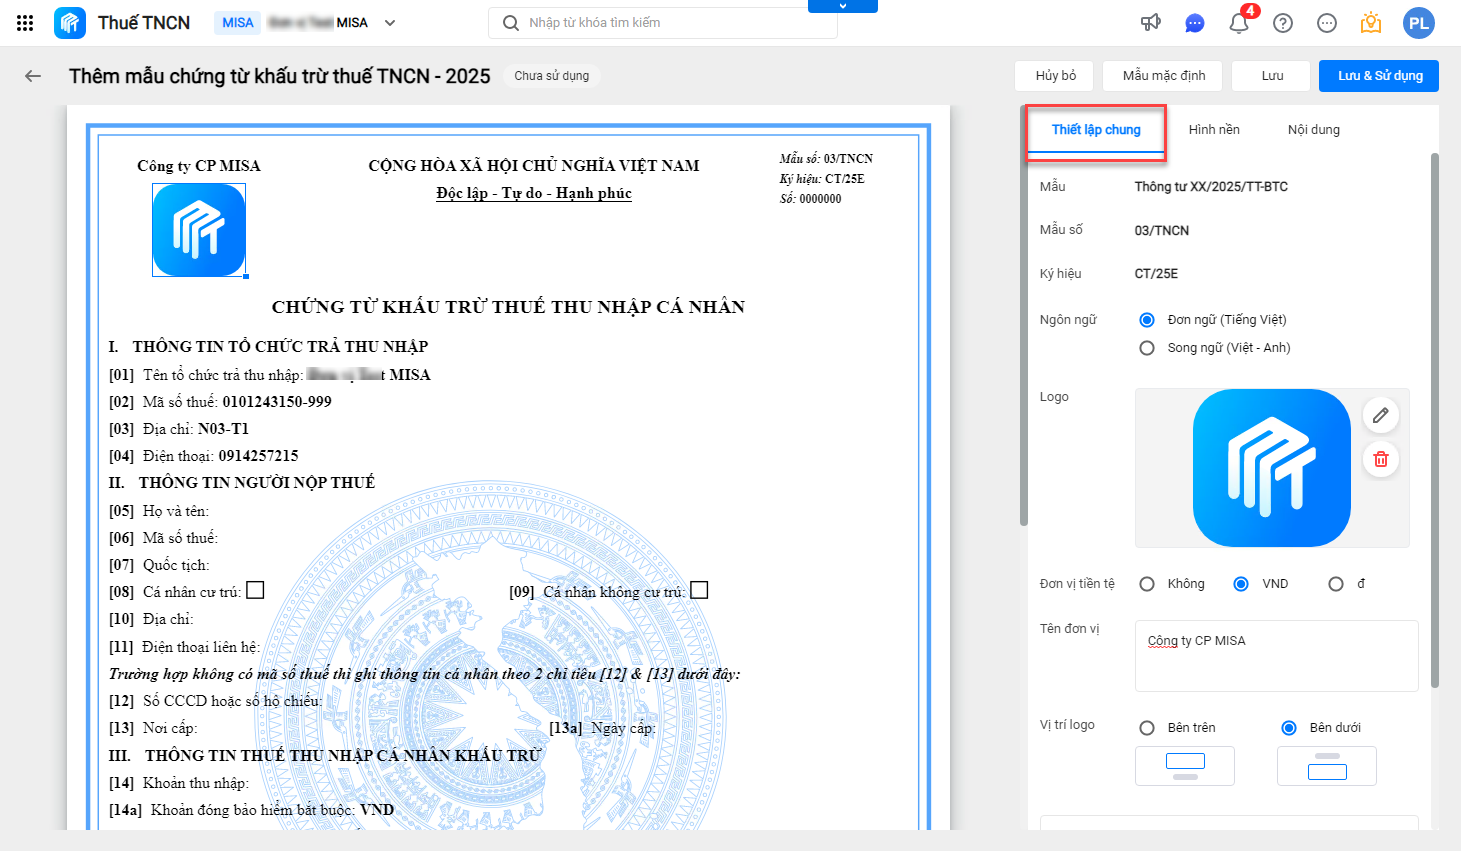Click the Thuế TNCN app logo
Screen dimensions: 1461x851
(x=70, y=23)
